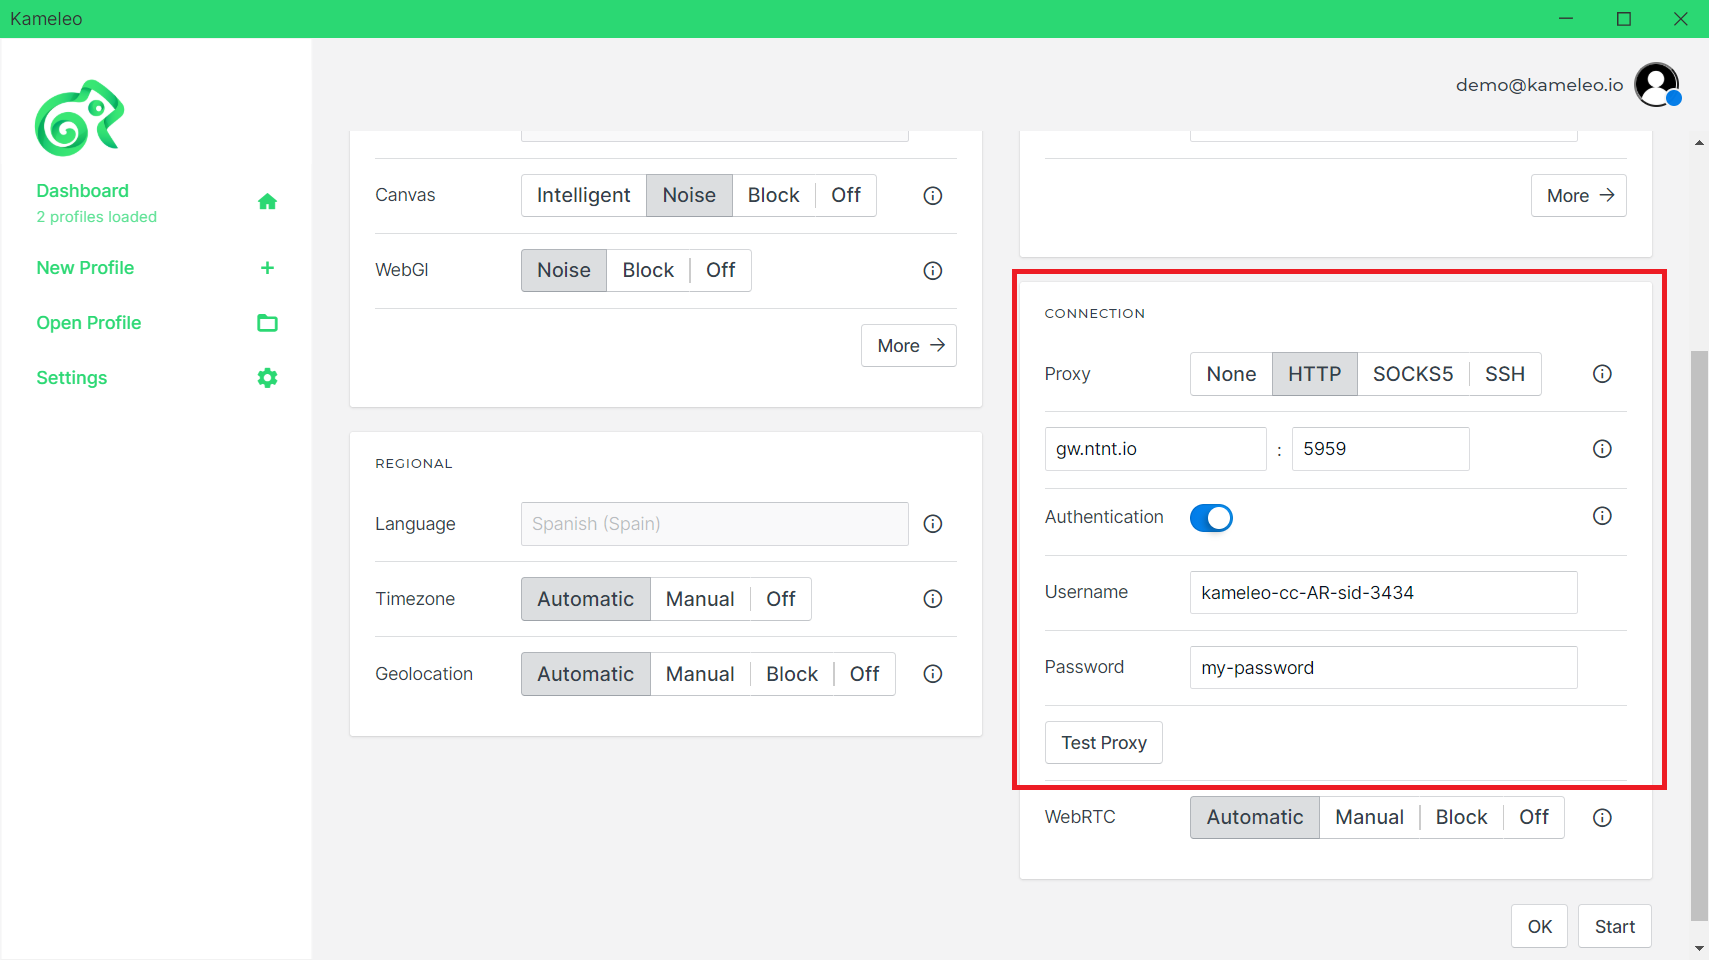The image size is (1709, 960).
Task: Open the Language dropdown showing Spanish (Spain)
Action: 715,524
